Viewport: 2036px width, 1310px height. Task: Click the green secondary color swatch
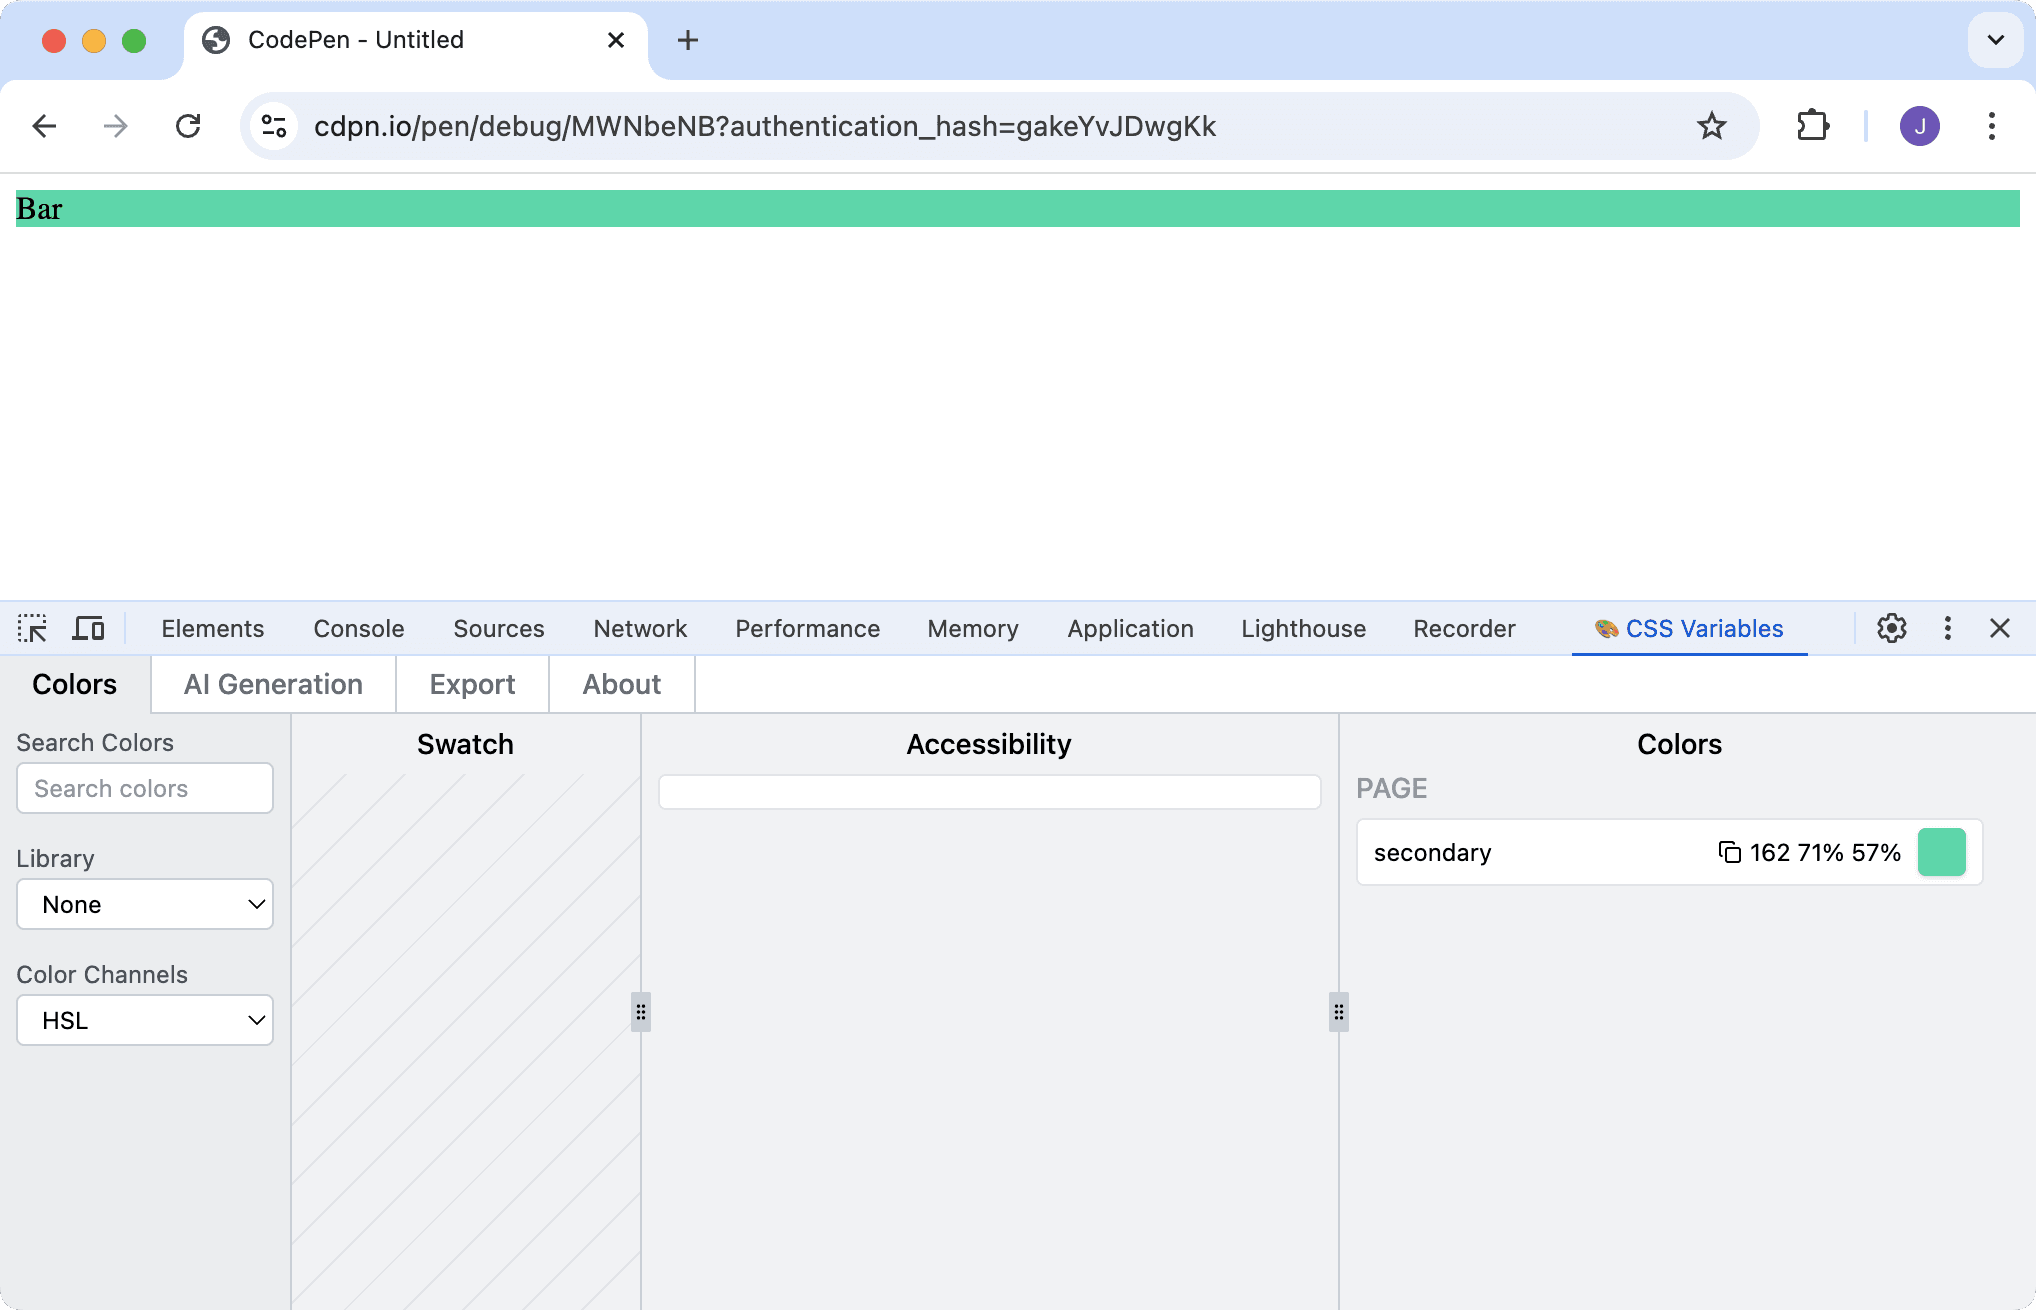(x=1941, y=852)
